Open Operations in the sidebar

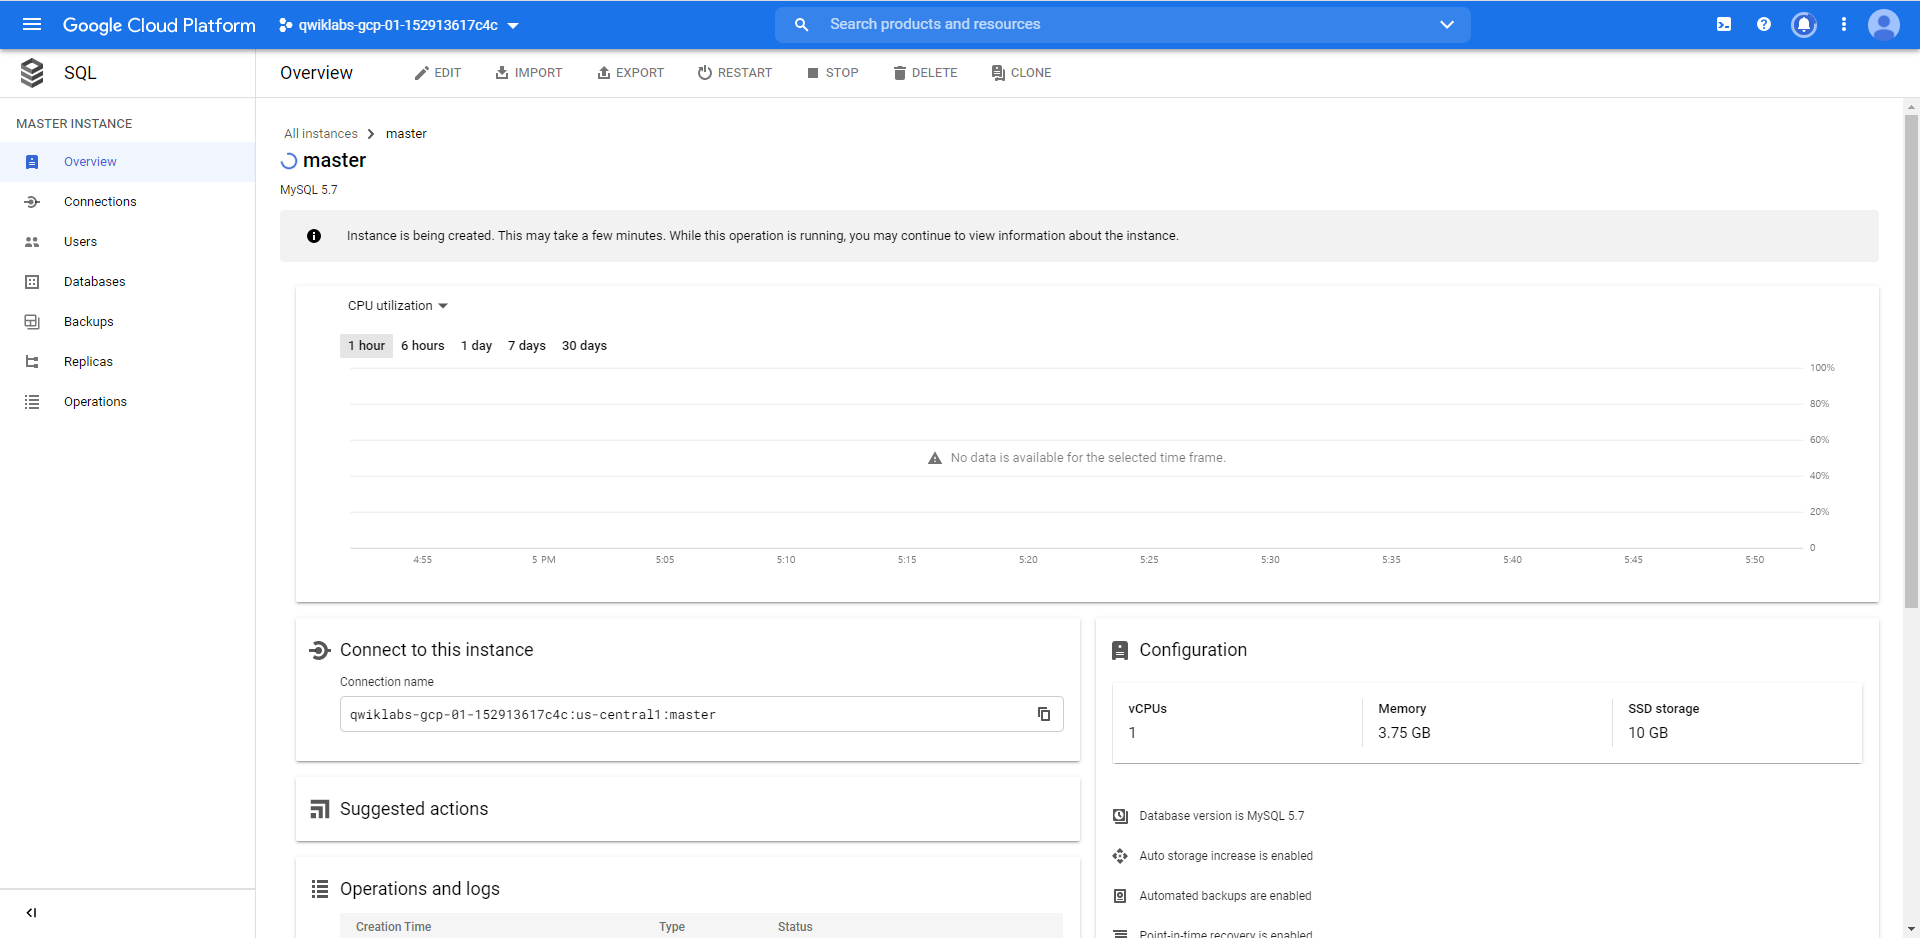tap(127, 402)
